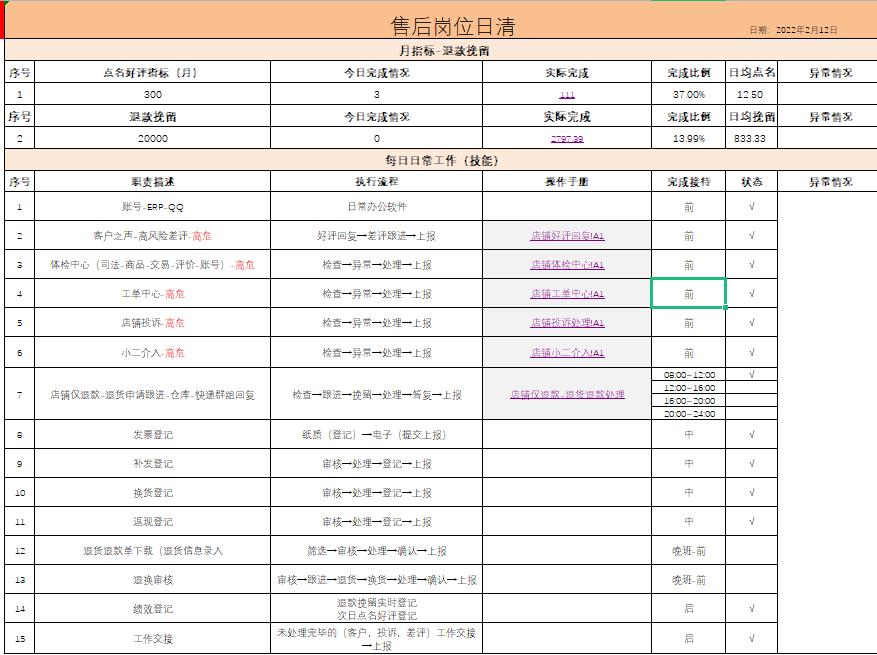Follow the 店铺好评回复!A1 hyperlink
Screen dimensions: 877x655
pyautogui.click(x=569, y=235)
